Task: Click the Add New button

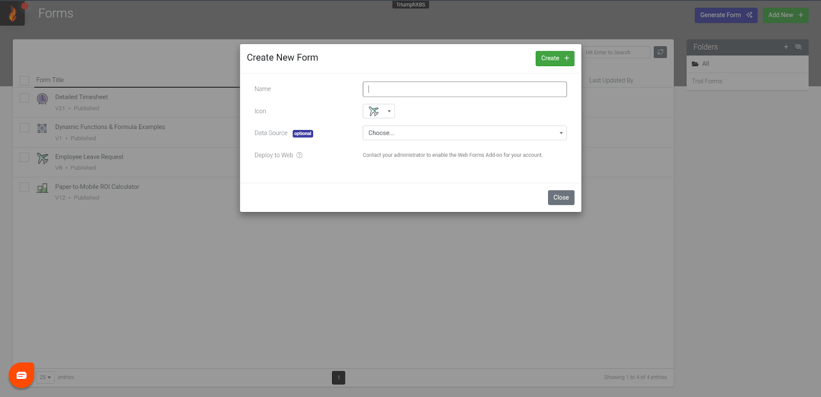Action: tap(785, 15)
